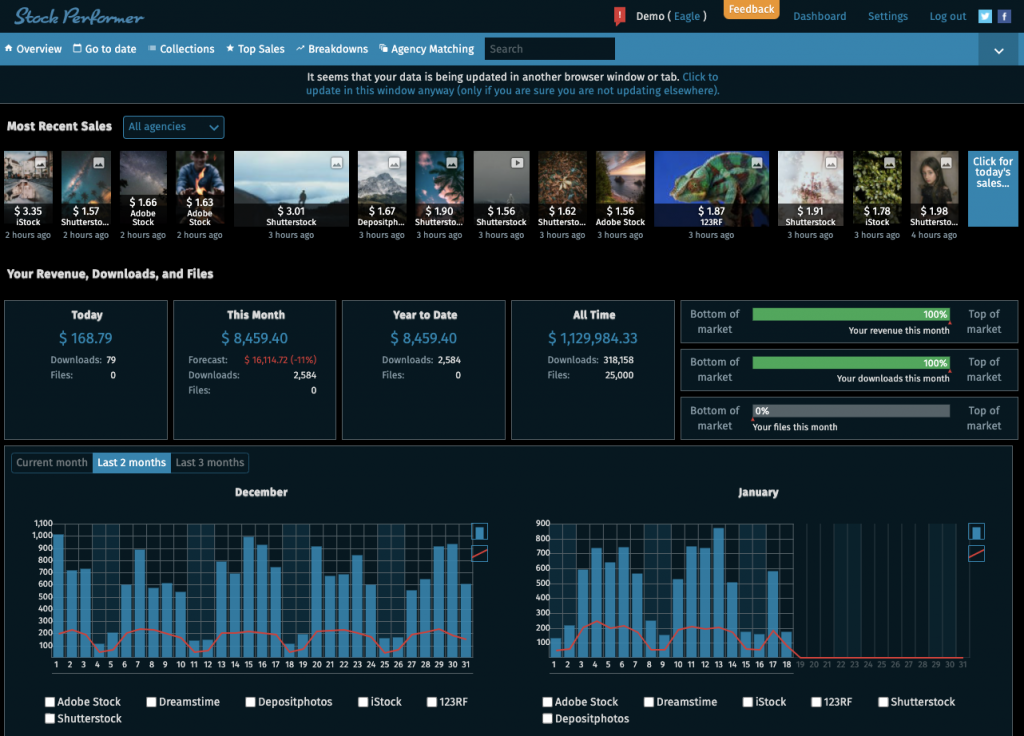This screenshot has height=736, width=1024.
Task: Toggle iStock checkbox under December chart
Action: (363, 702)
